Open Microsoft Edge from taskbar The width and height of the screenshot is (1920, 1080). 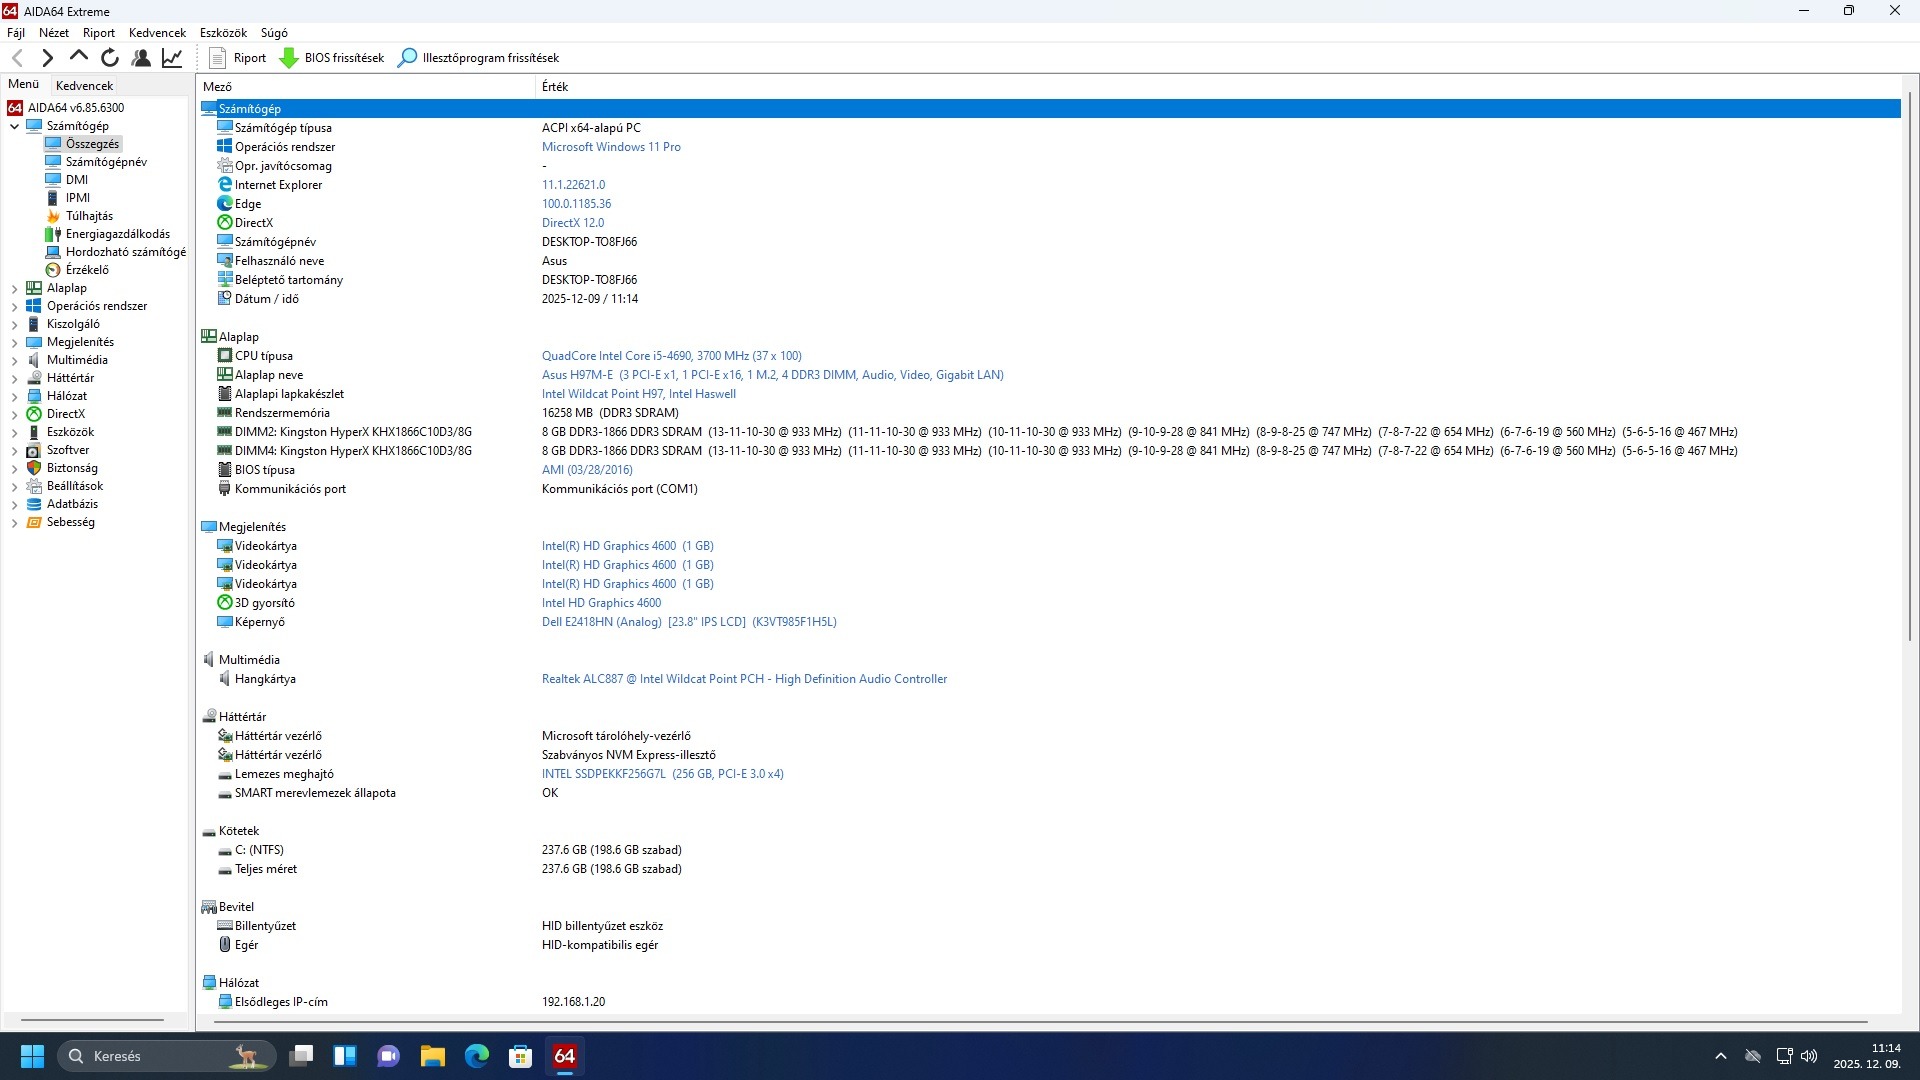click(476, 1056)
